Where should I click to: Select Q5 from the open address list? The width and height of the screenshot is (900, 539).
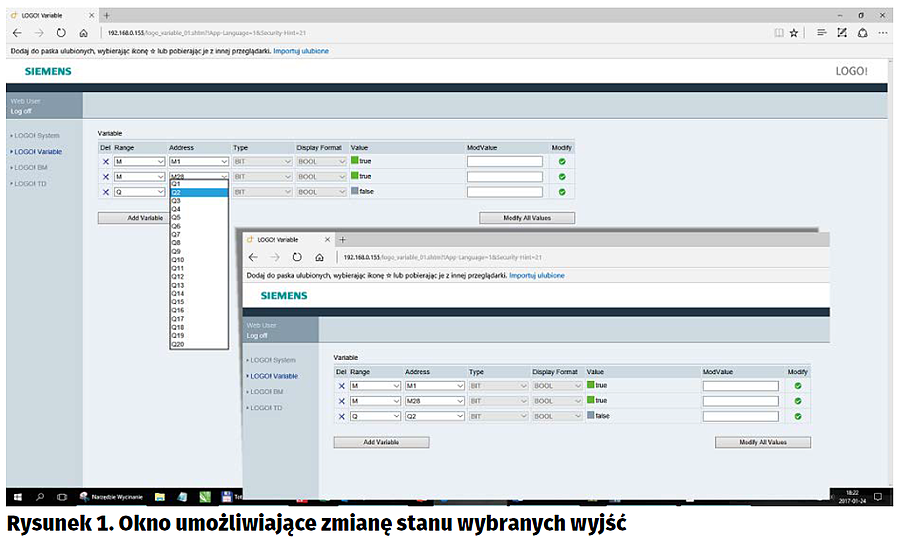click(176, 217)
